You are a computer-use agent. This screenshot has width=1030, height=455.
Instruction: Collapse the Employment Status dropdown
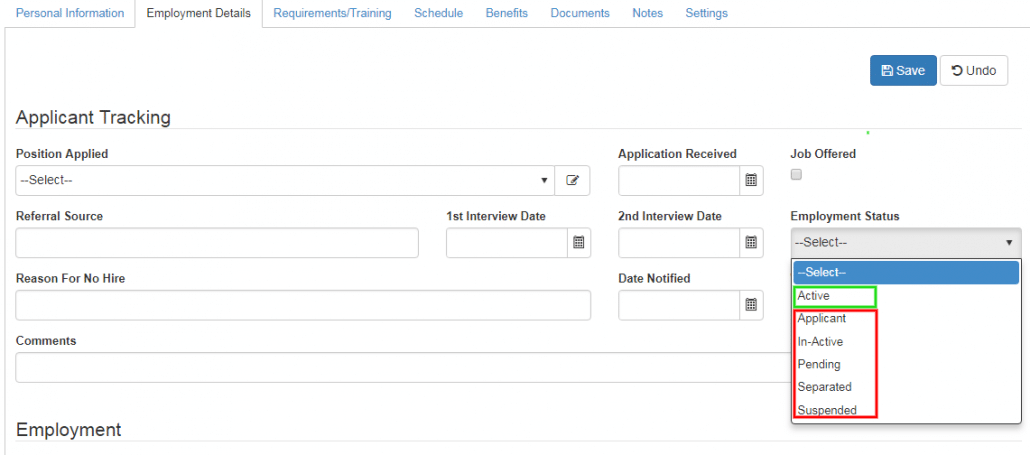tap(906, 242)
